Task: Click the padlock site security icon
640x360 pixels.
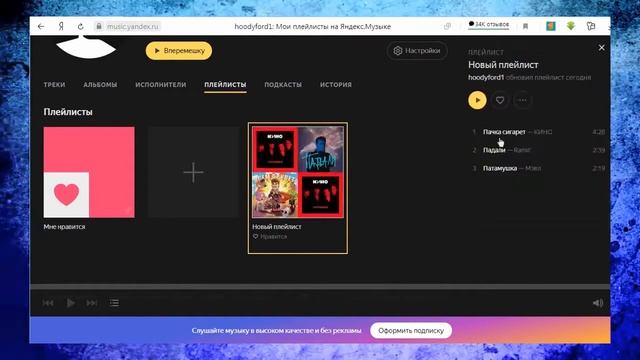Action: 99,27
